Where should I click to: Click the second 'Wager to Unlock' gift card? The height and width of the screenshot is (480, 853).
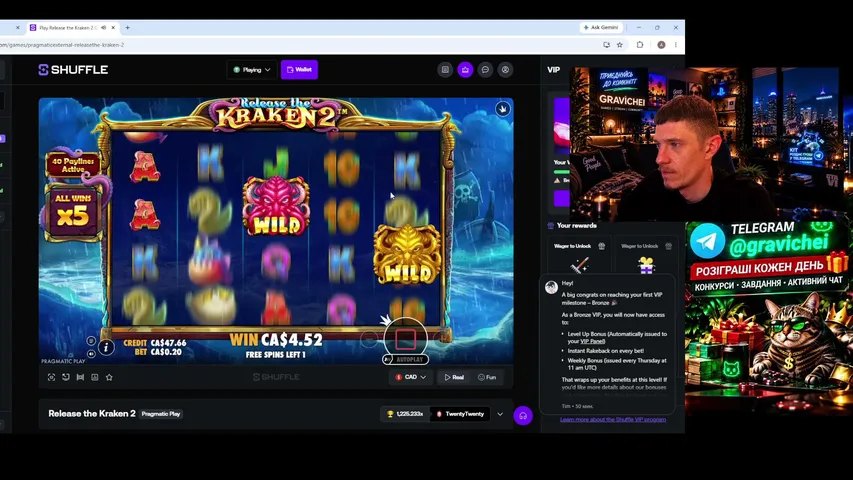pos(646,255)
